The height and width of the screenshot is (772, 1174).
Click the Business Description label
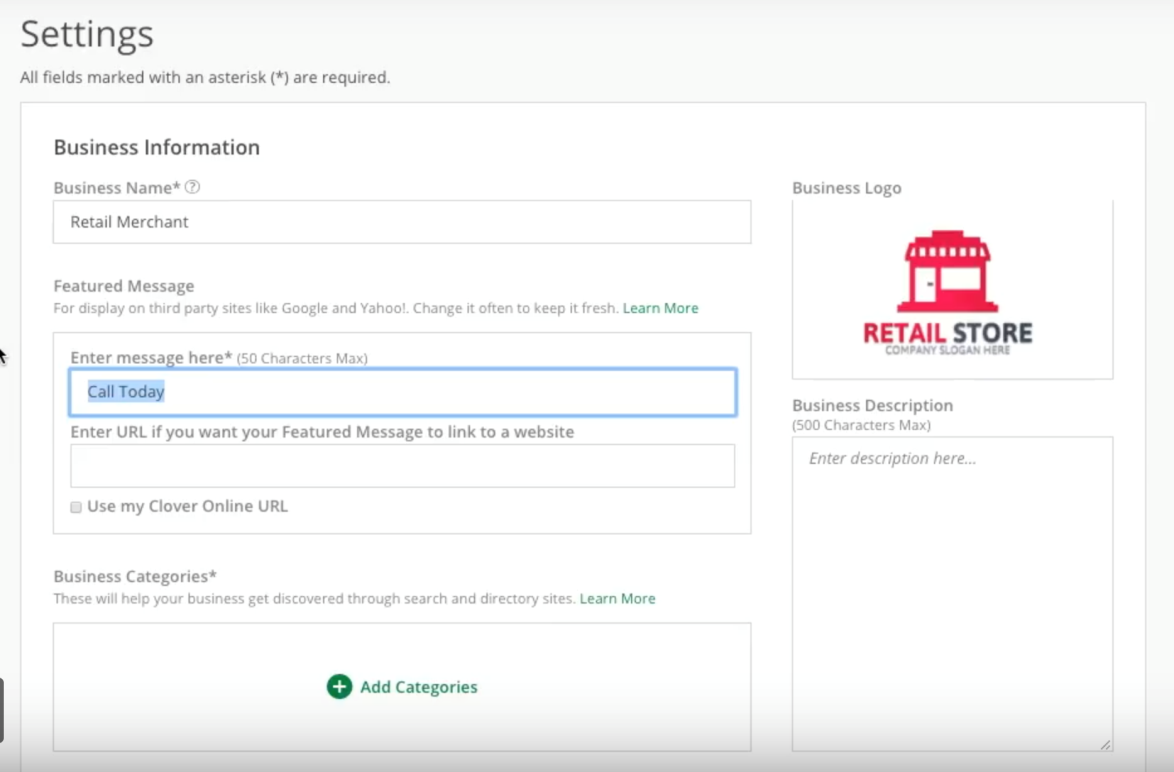[872, 405]
